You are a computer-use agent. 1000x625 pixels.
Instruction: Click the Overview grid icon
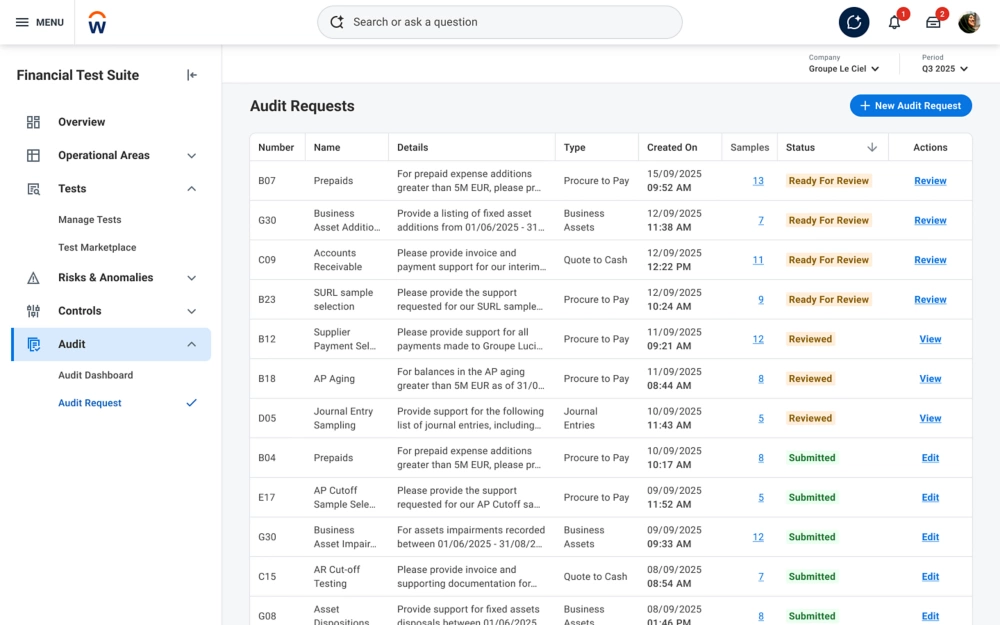[x=33, y=122]
